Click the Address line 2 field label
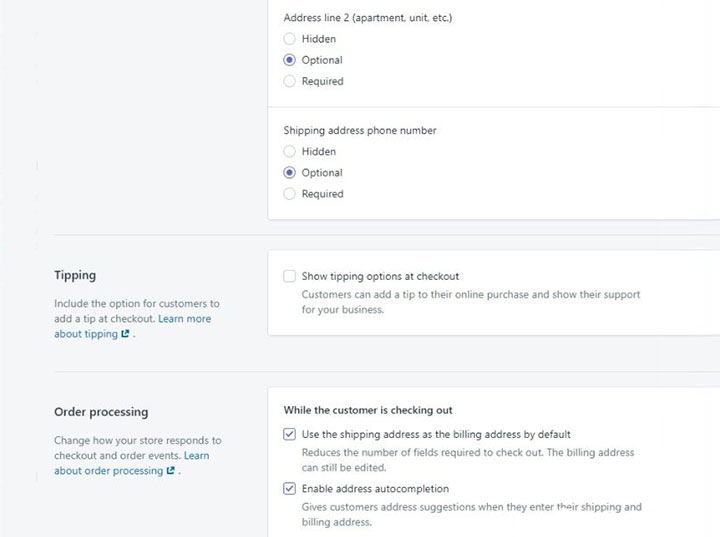720x537 pixels. coord(368,18)
